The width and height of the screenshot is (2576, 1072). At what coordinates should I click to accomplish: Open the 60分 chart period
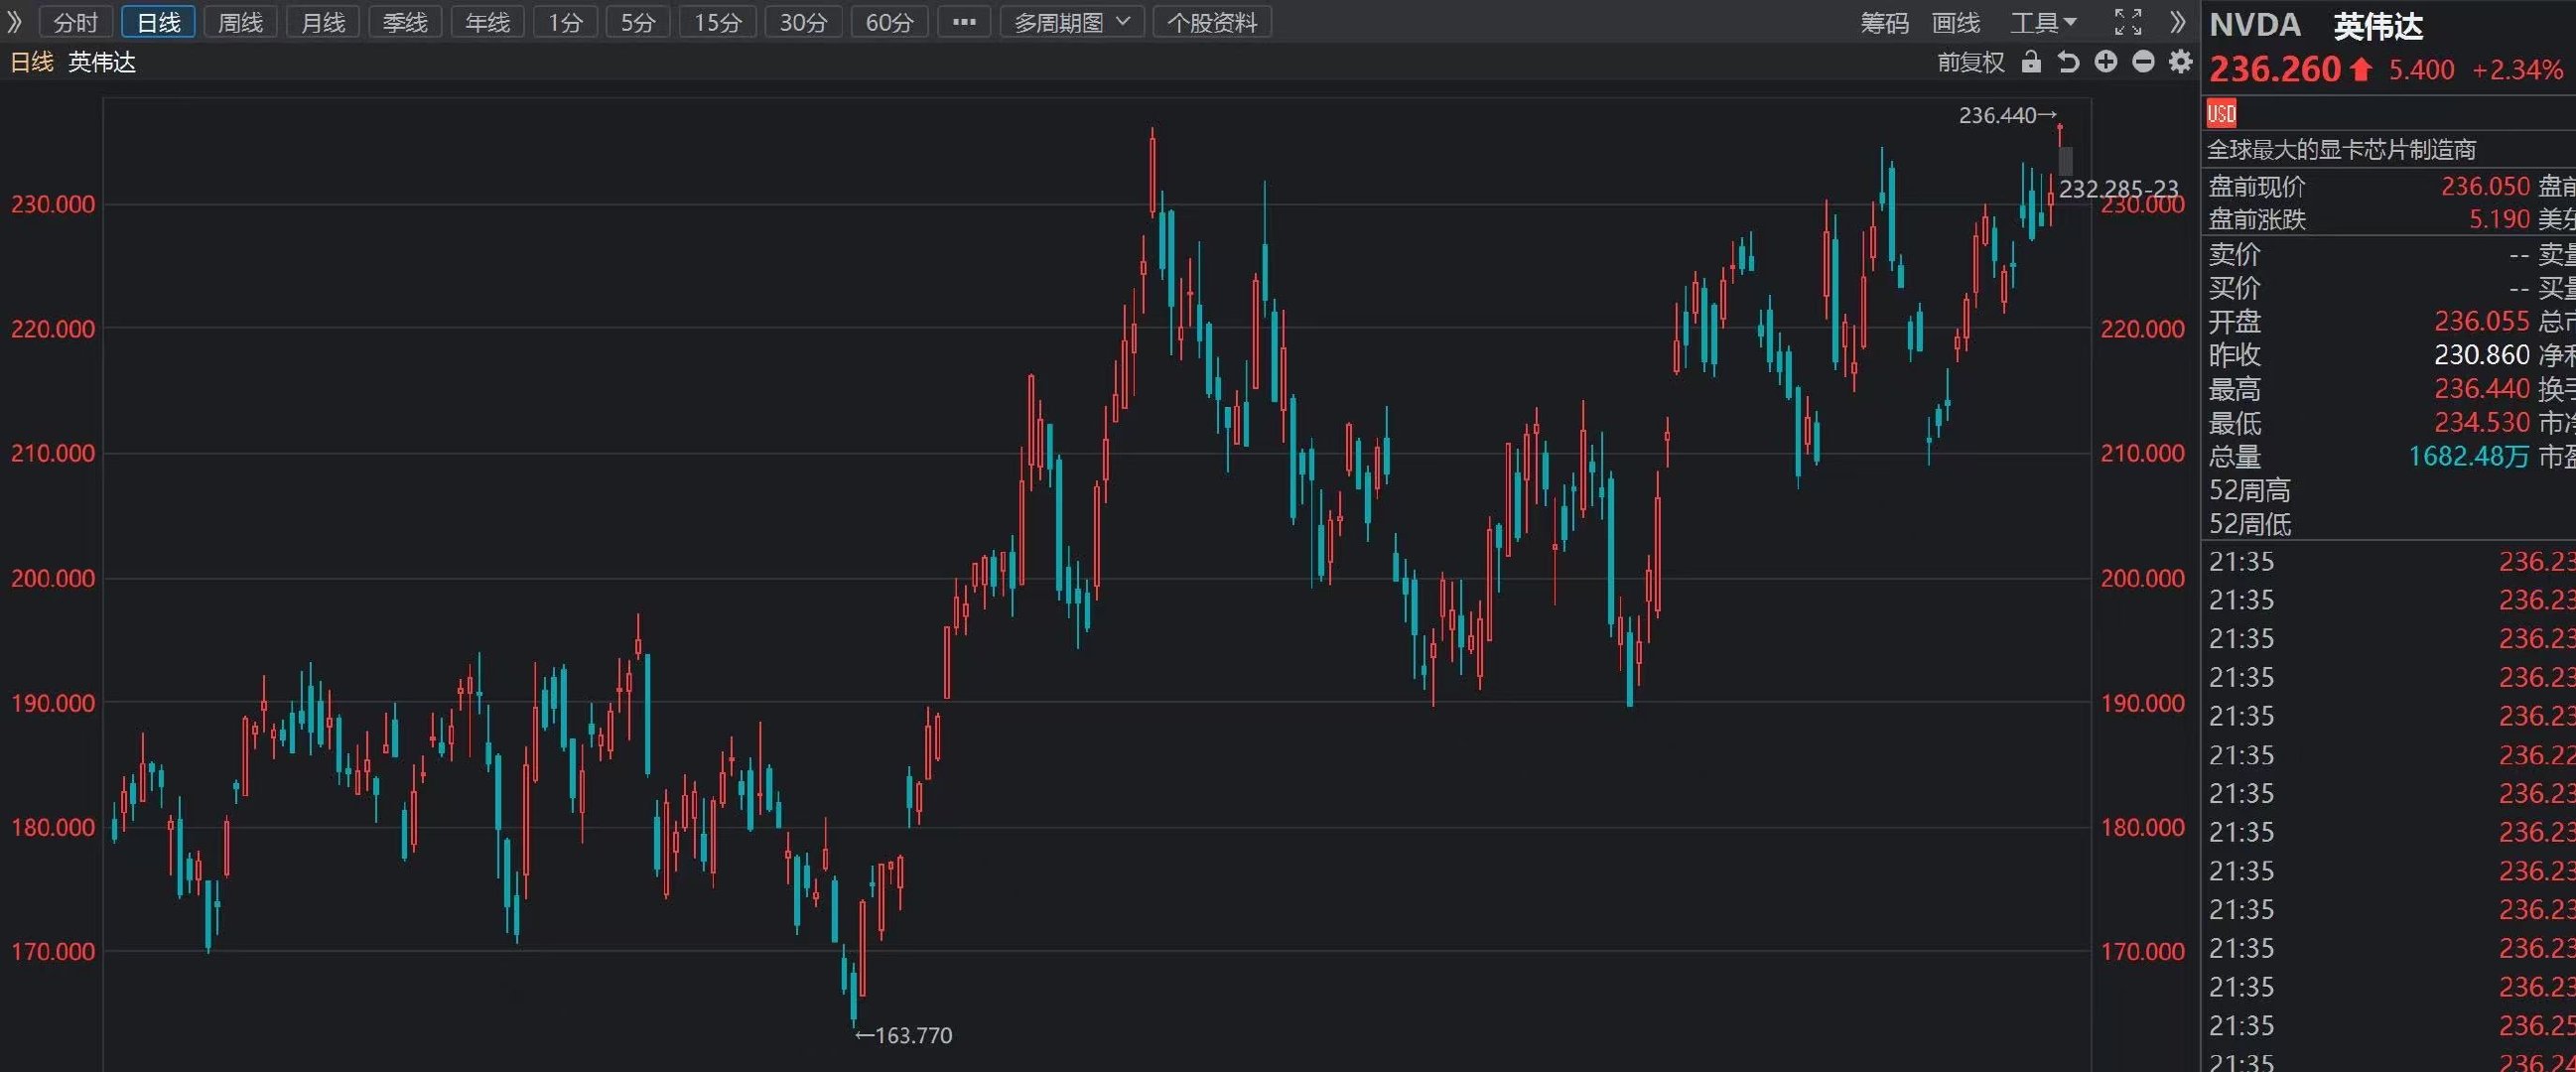[890, 22]
